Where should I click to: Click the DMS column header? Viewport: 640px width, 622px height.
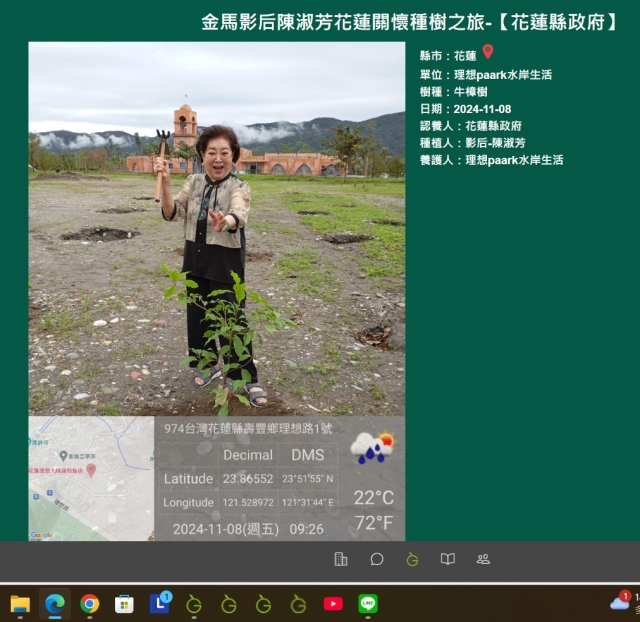click(308, 455)
